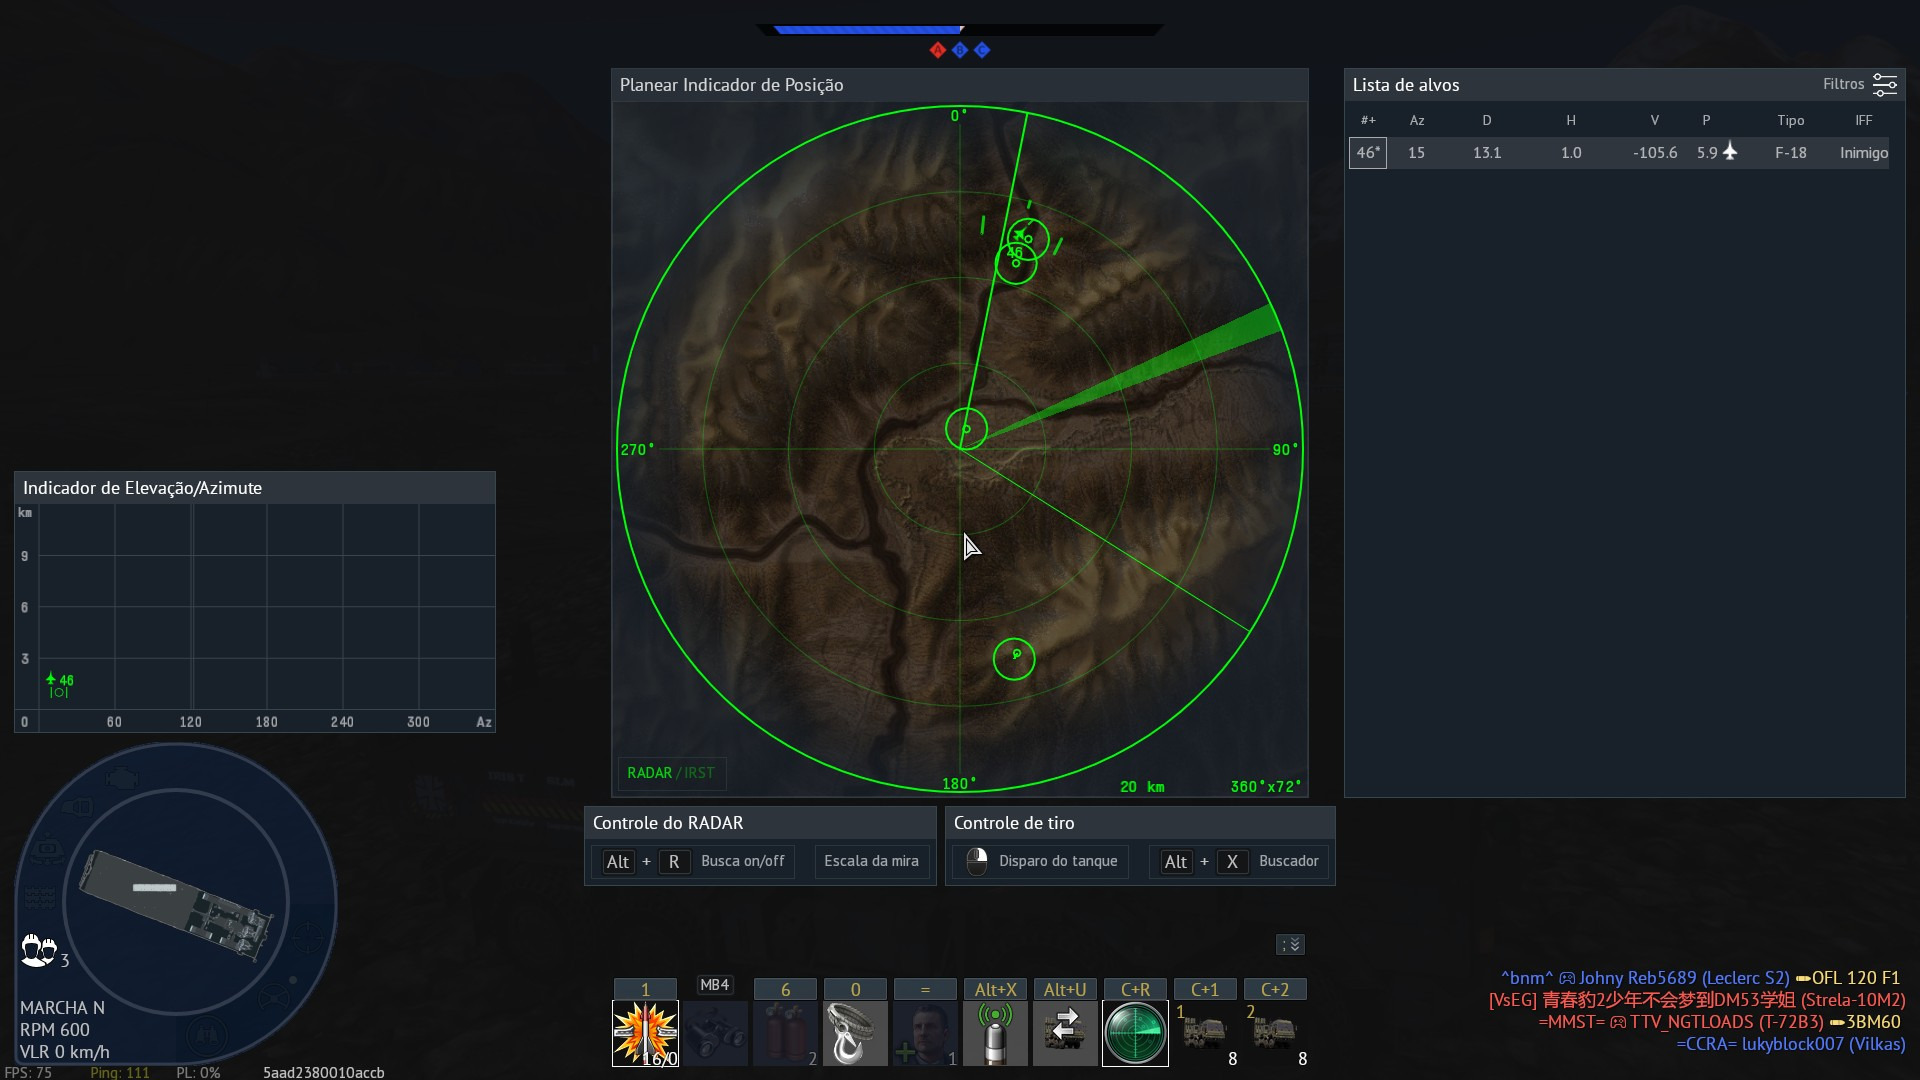
Task: Activate the binoculars action icon
Action: pos(715,1033)
